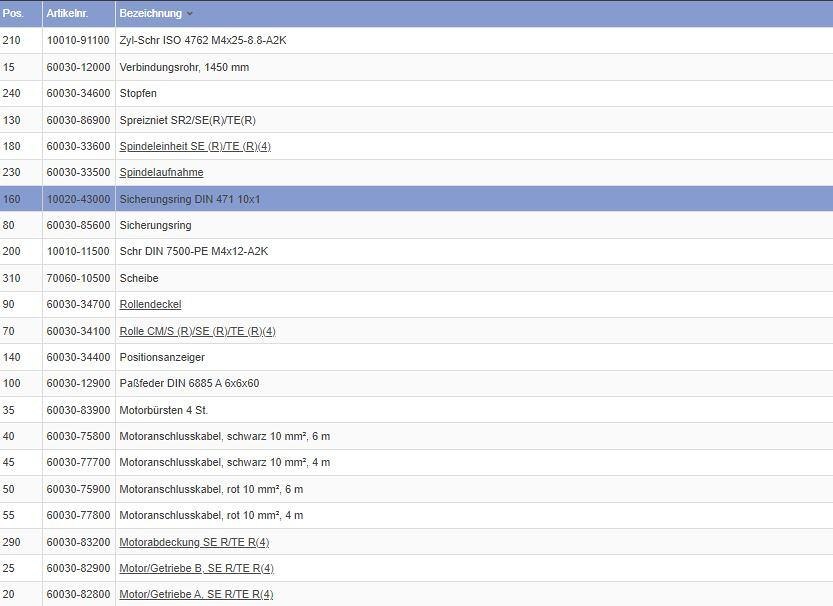The image size is (833, 606).
Task: Click article number 70060-10500 for Scheibe
Action: click(x=78, y=278)
